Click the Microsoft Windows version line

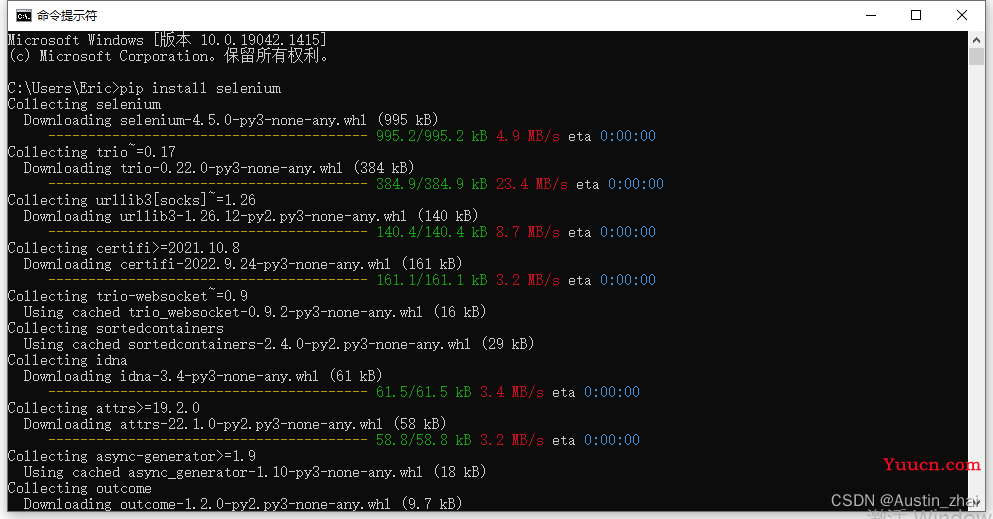pyautogui.click(x=167, y=40)
